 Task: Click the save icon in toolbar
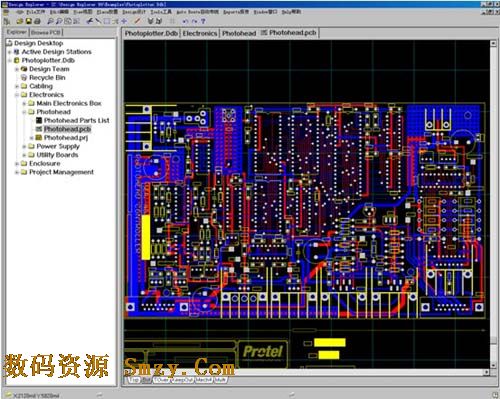point(28,21)
